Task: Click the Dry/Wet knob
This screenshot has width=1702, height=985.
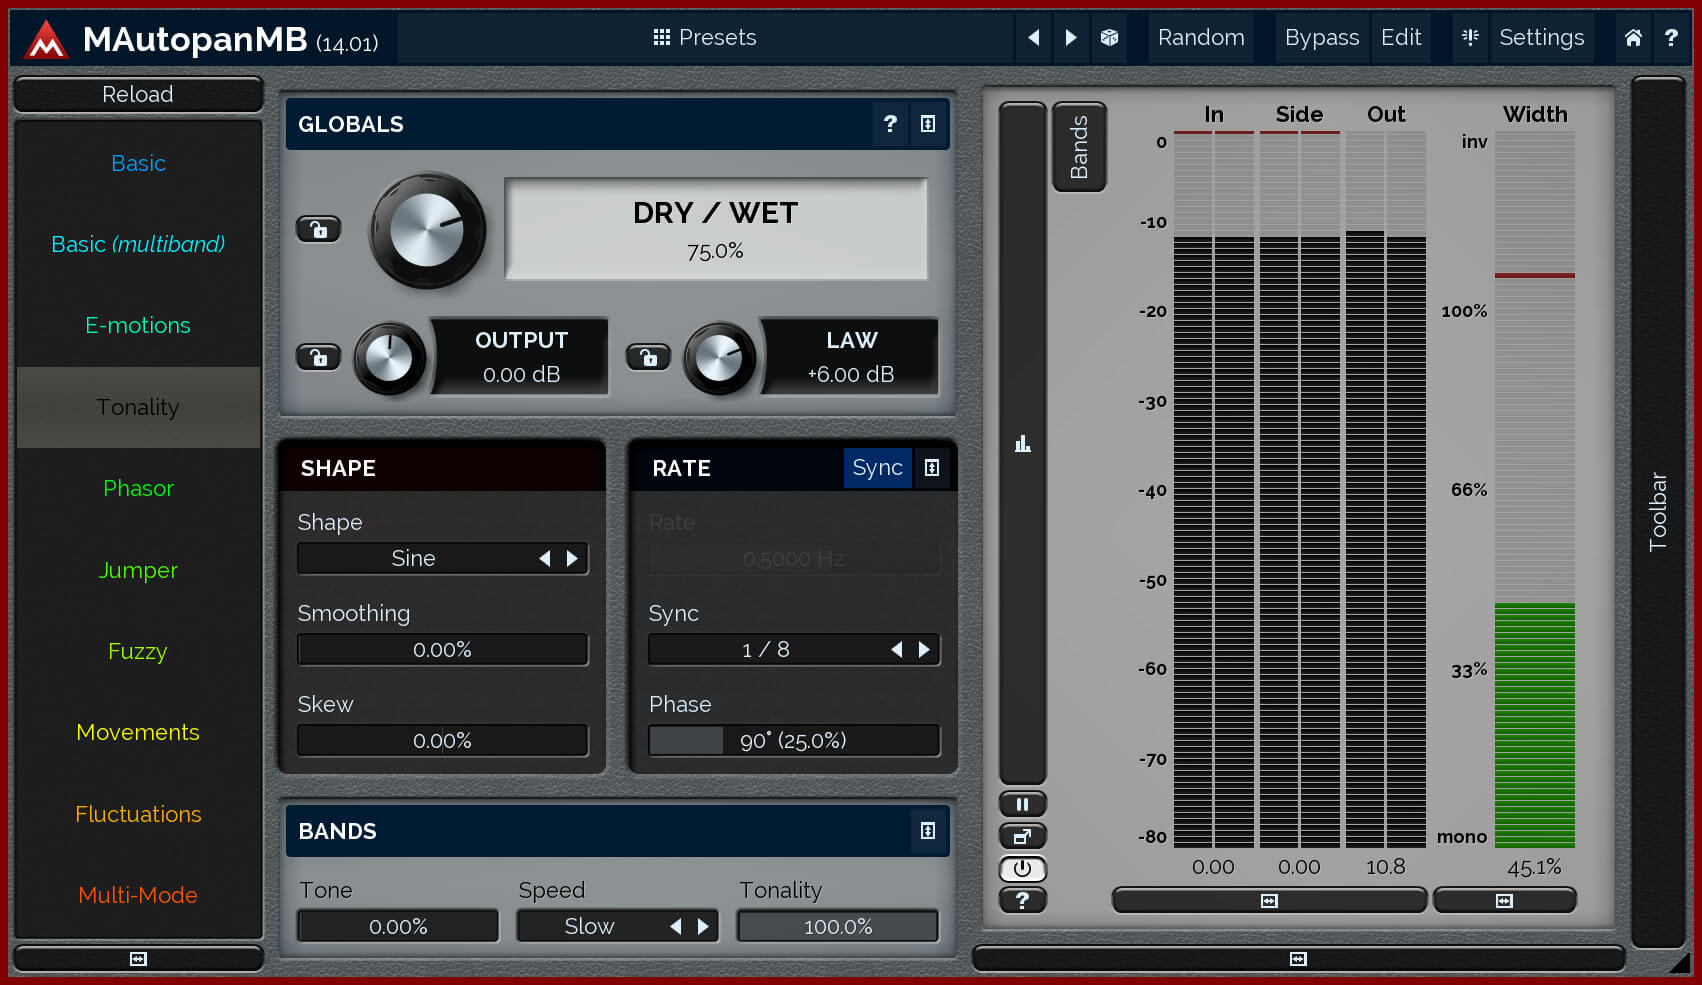Action: tap(427, 230)
